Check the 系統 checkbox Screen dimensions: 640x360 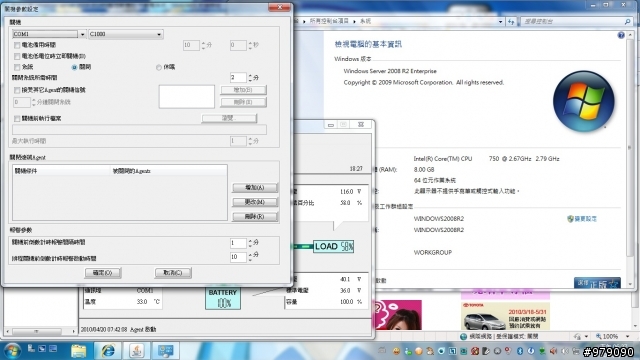[x=17, y=67]
